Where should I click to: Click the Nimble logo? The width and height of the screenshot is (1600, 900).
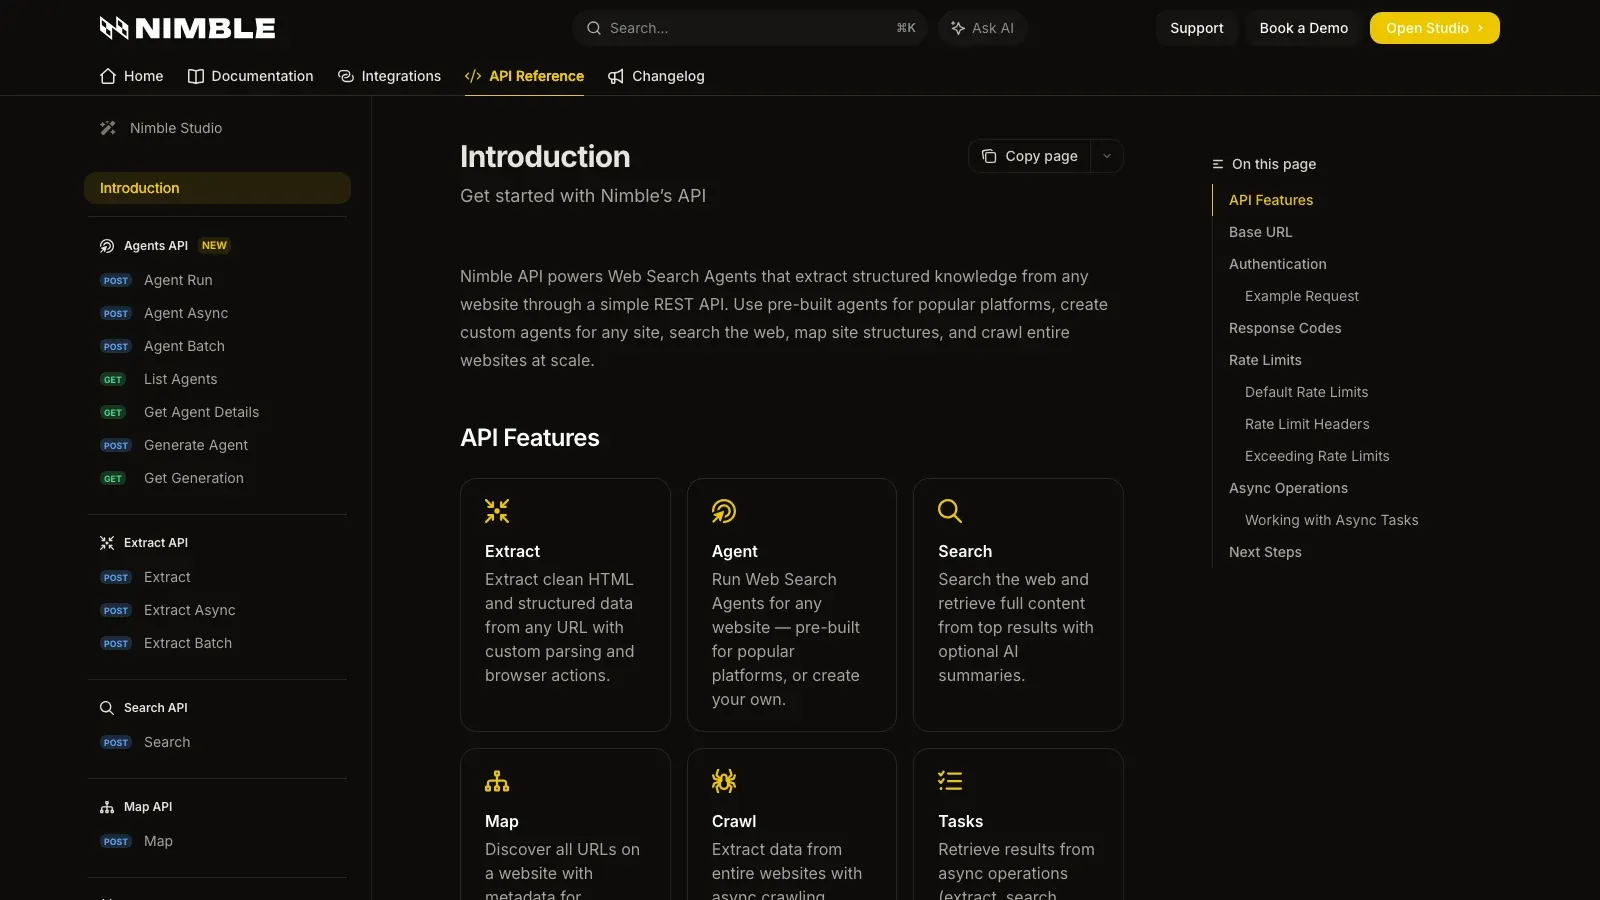coord(188,28)
